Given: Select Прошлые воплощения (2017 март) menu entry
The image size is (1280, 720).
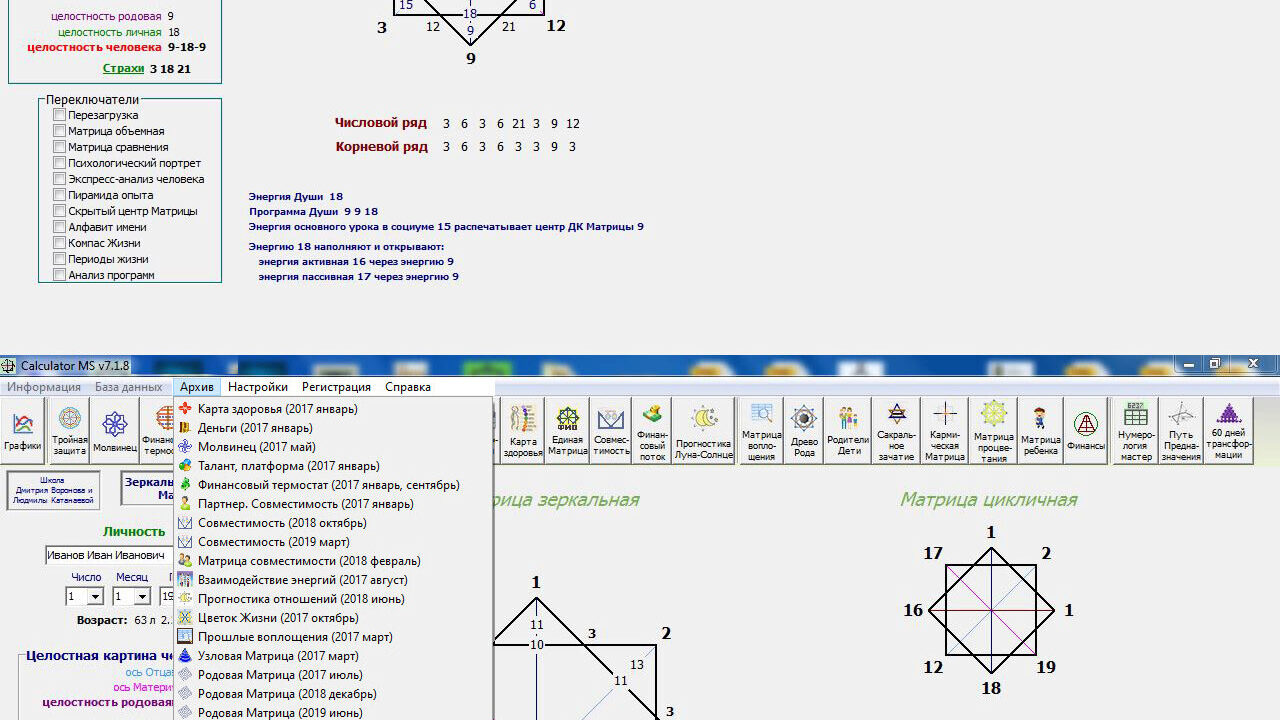Looking at the screenshot, I should click(x=294, y=637).
